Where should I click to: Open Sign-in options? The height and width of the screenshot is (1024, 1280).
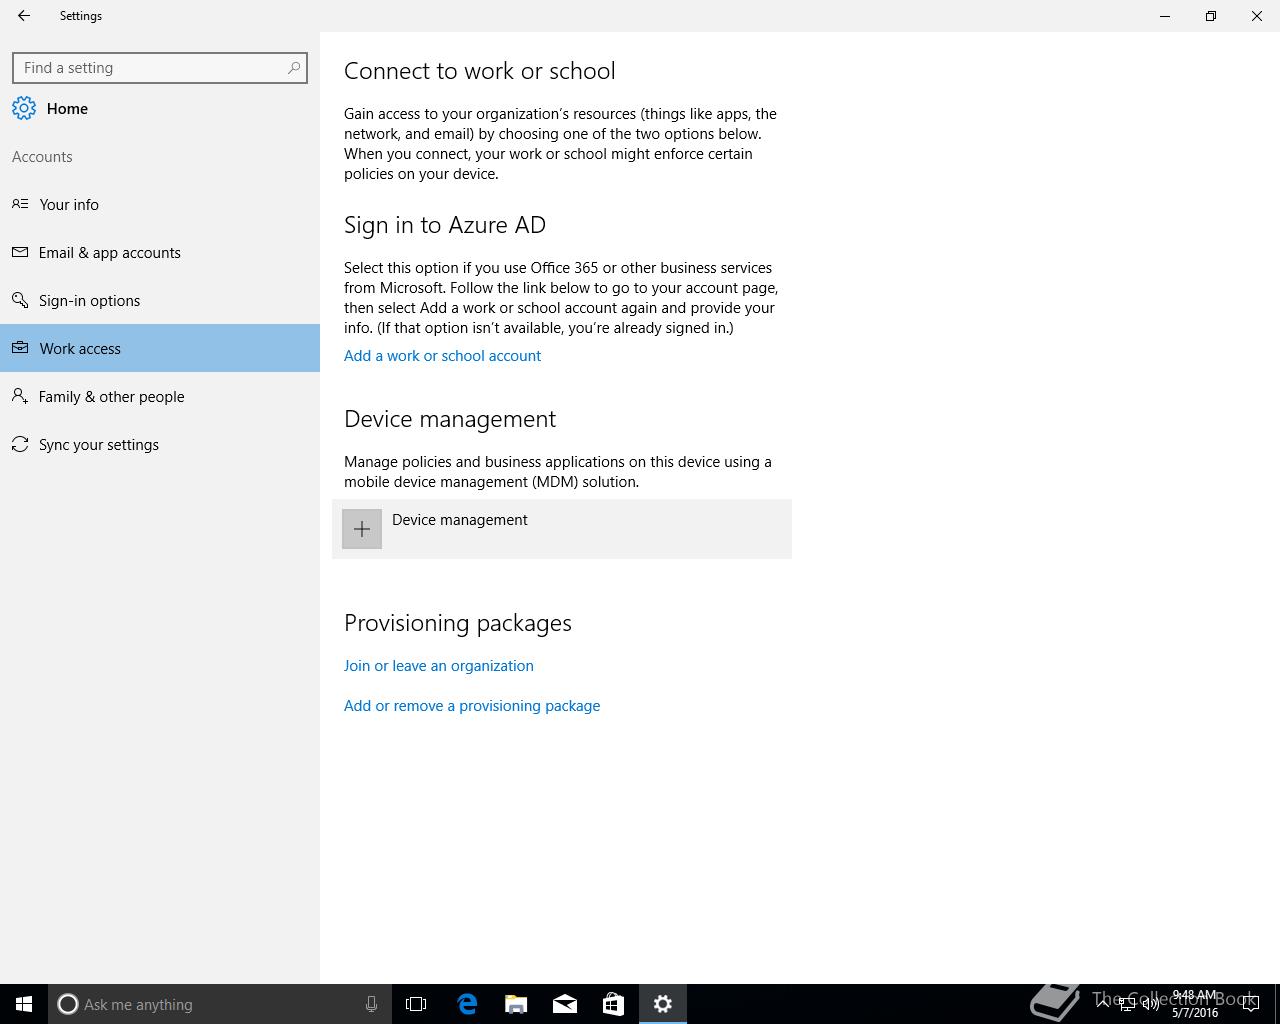click(160, 300)
